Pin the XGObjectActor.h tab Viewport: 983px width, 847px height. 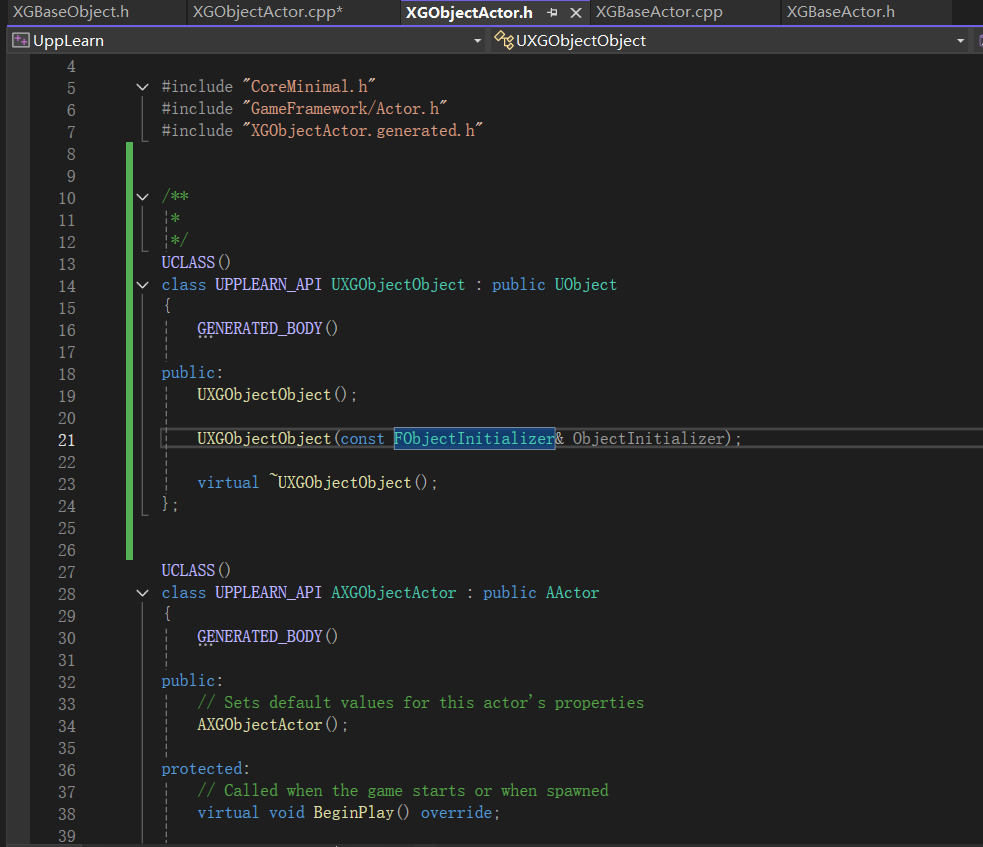click(x=552, y=13)
